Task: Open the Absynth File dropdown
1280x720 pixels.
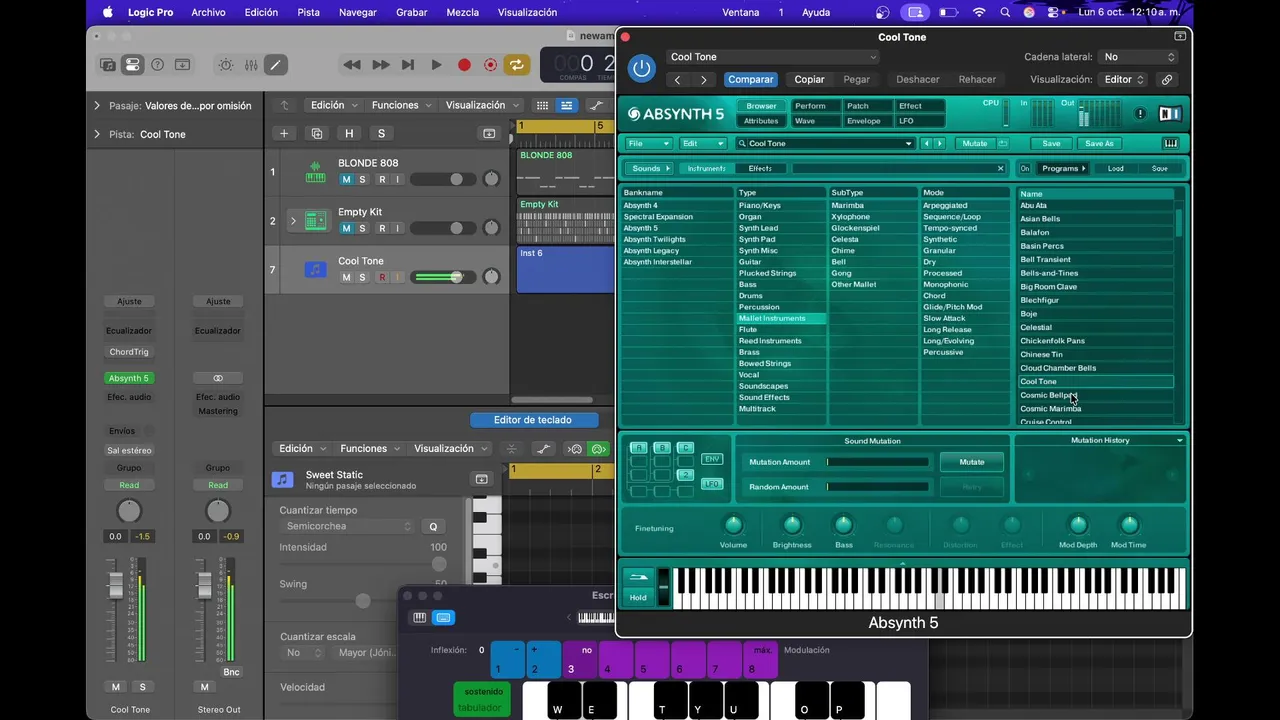Action: 648,143
